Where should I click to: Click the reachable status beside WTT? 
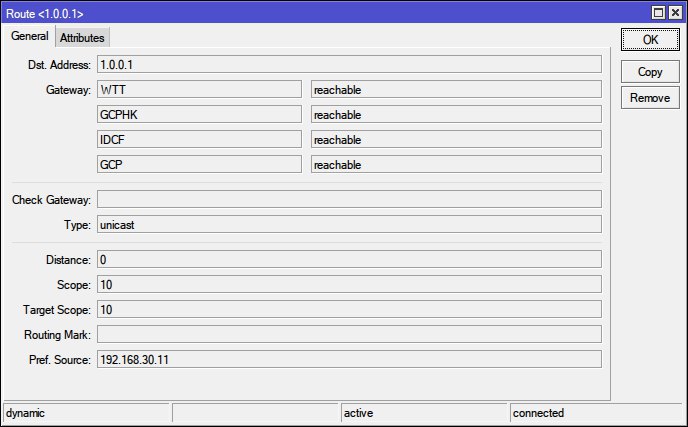click(x=455, y=89)
